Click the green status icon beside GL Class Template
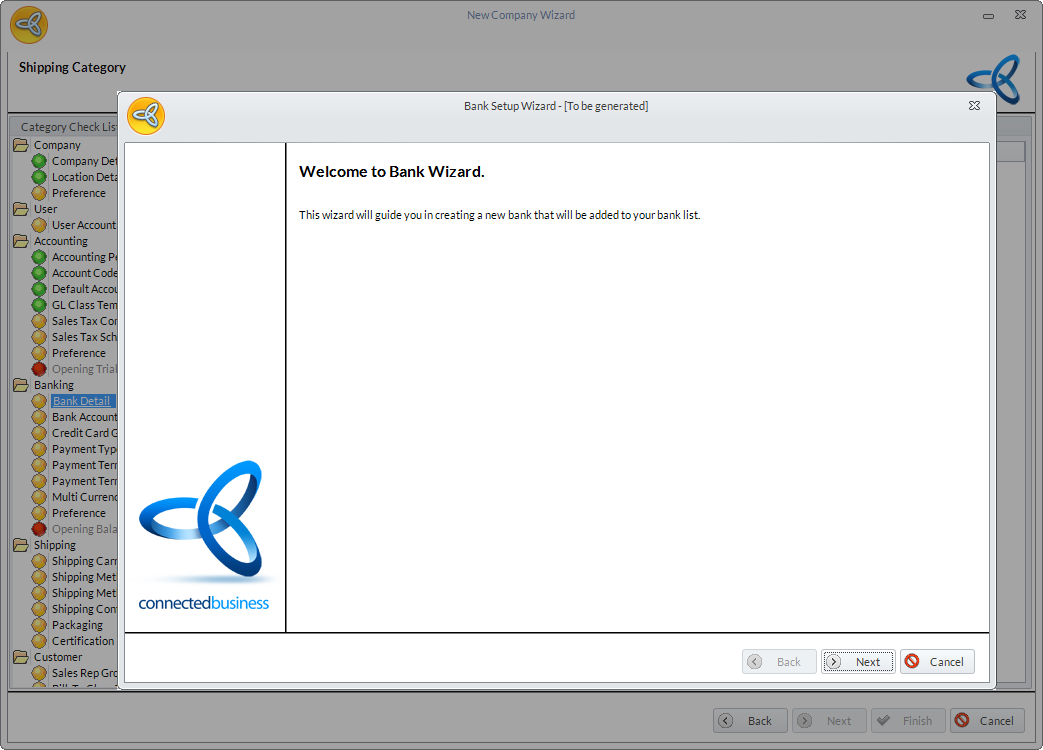This screenshot has width=1043, height=750. [x=39, y=305]
